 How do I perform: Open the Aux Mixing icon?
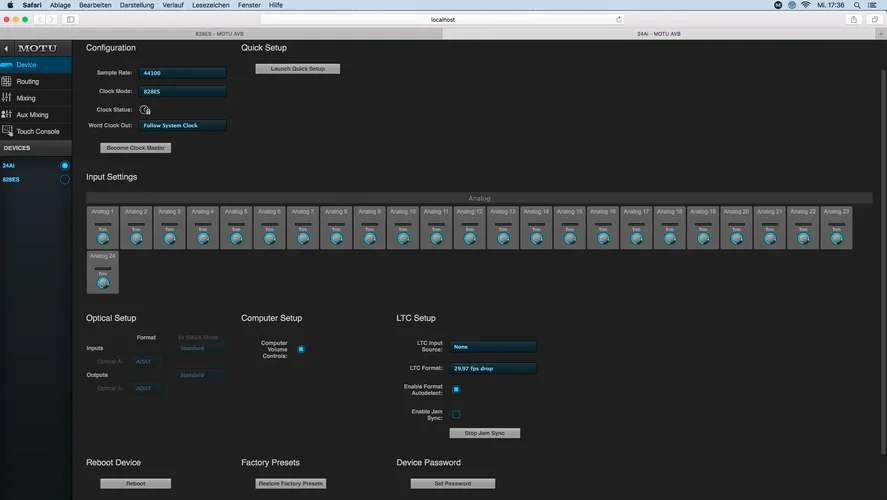click(7, 115)
